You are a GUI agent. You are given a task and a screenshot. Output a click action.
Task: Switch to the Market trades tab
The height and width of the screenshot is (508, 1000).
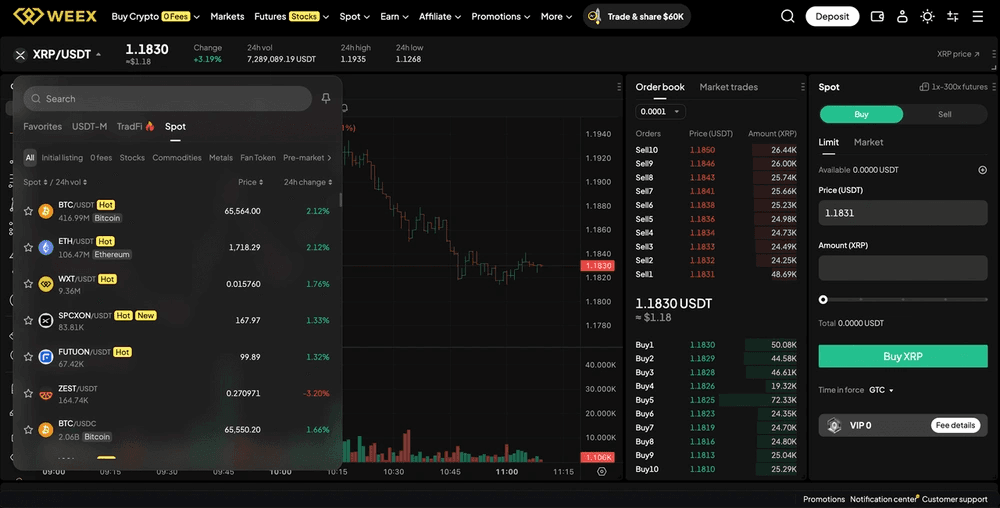click(x=728, y=87)
